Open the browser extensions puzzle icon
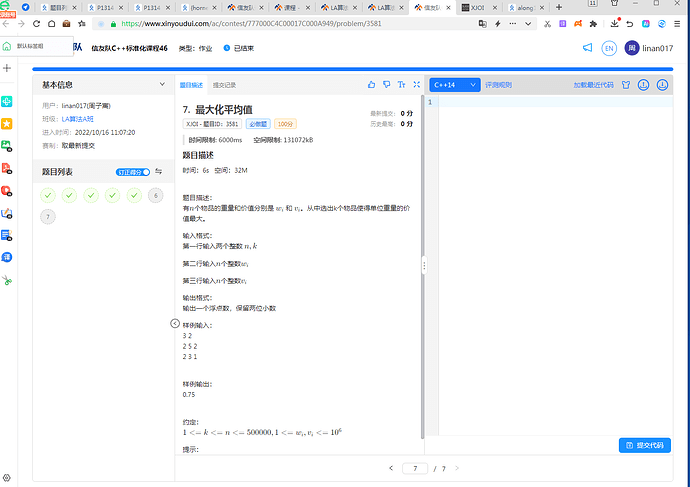This screenshot has height=487, width=690. pyautogui.click(x=593, y=24)
